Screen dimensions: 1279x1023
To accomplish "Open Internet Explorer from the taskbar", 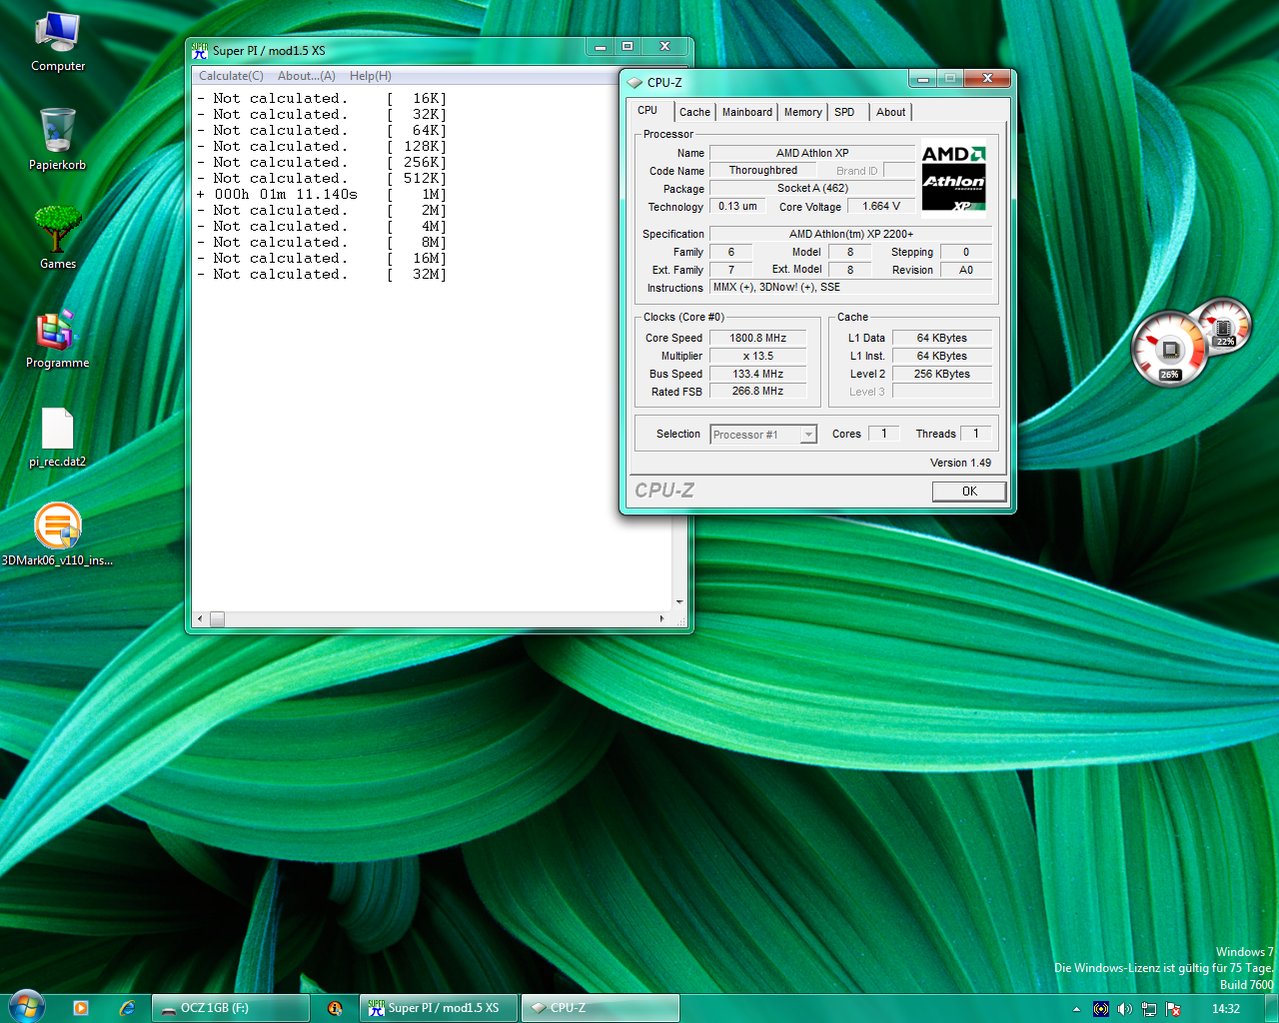I will click(x=127, y=1008).
